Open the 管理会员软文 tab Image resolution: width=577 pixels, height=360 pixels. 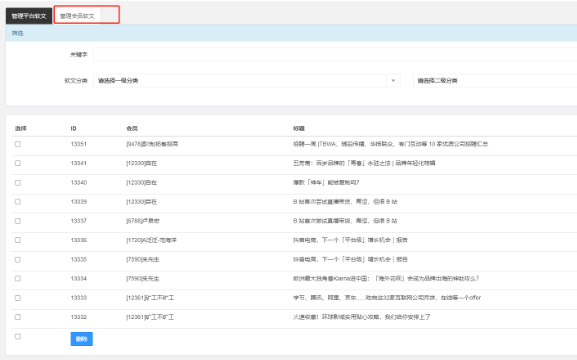tap(77, 16)
